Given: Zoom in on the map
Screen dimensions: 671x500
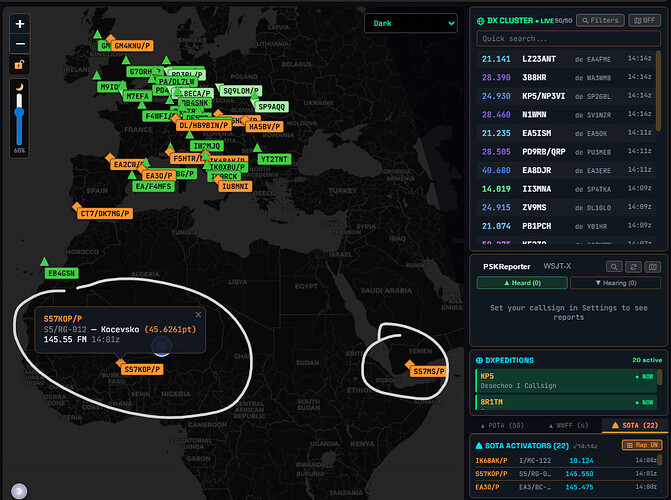Looking at the screenshot, I should 21,23.
